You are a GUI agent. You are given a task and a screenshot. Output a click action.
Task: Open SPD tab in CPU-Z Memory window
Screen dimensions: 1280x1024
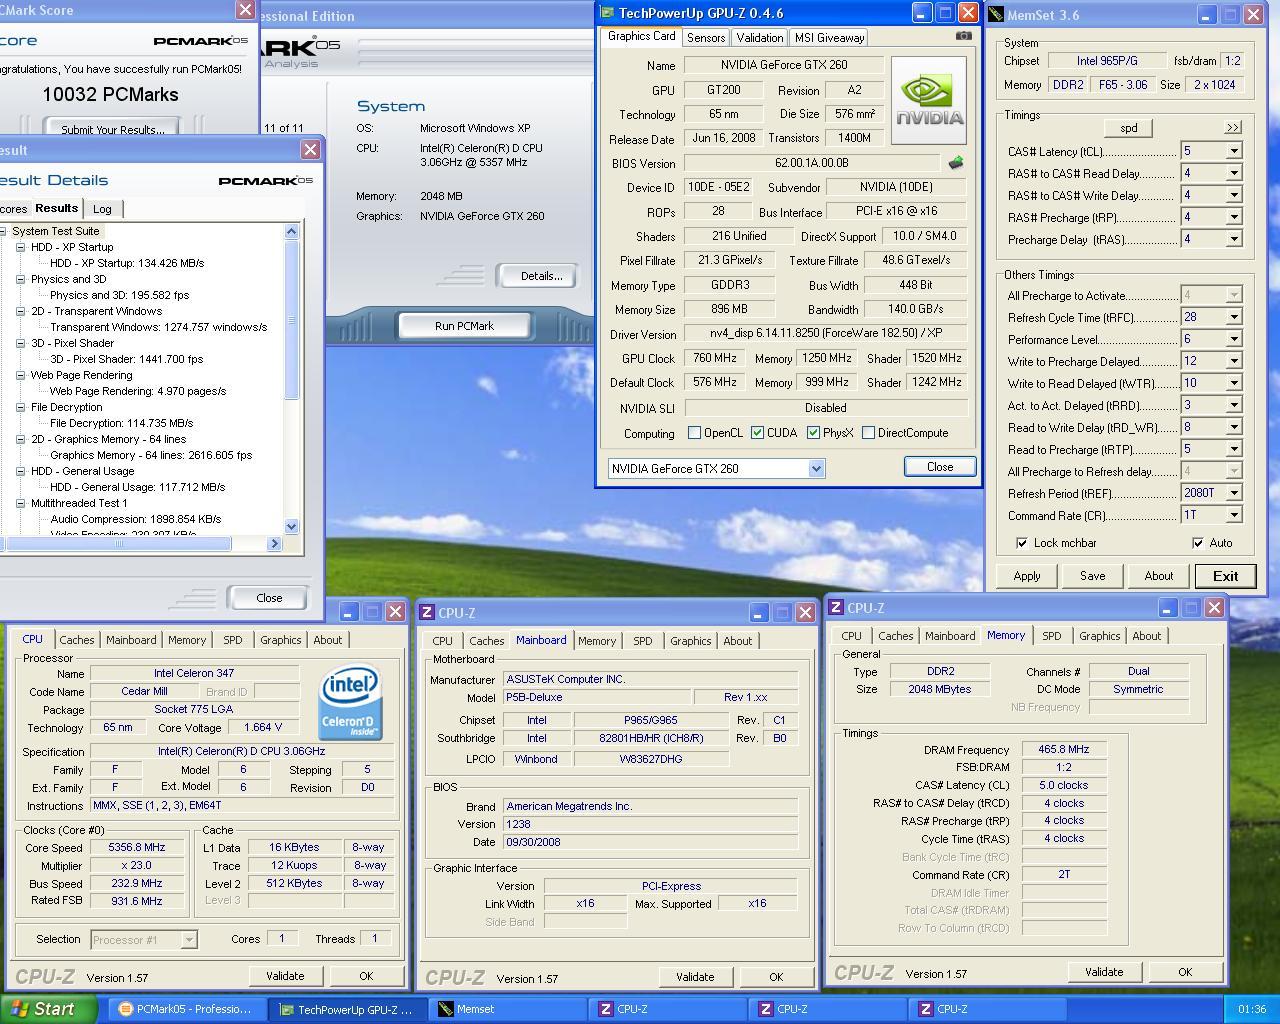click(x=1052, y=636)
